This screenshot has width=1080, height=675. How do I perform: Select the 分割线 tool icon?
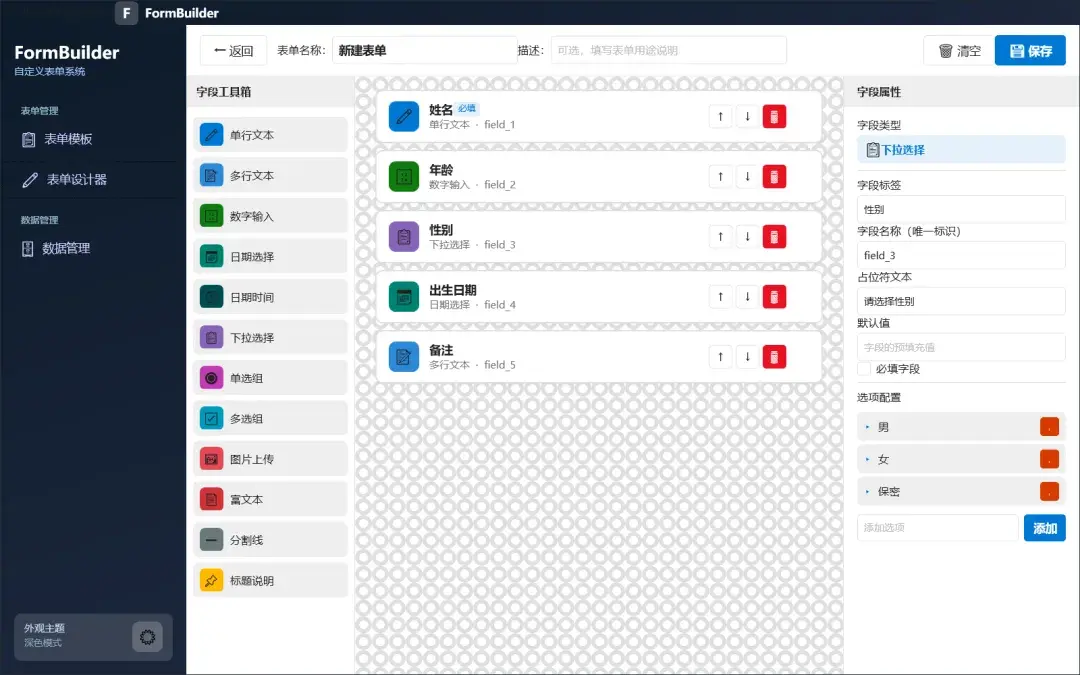pos(211,540)
